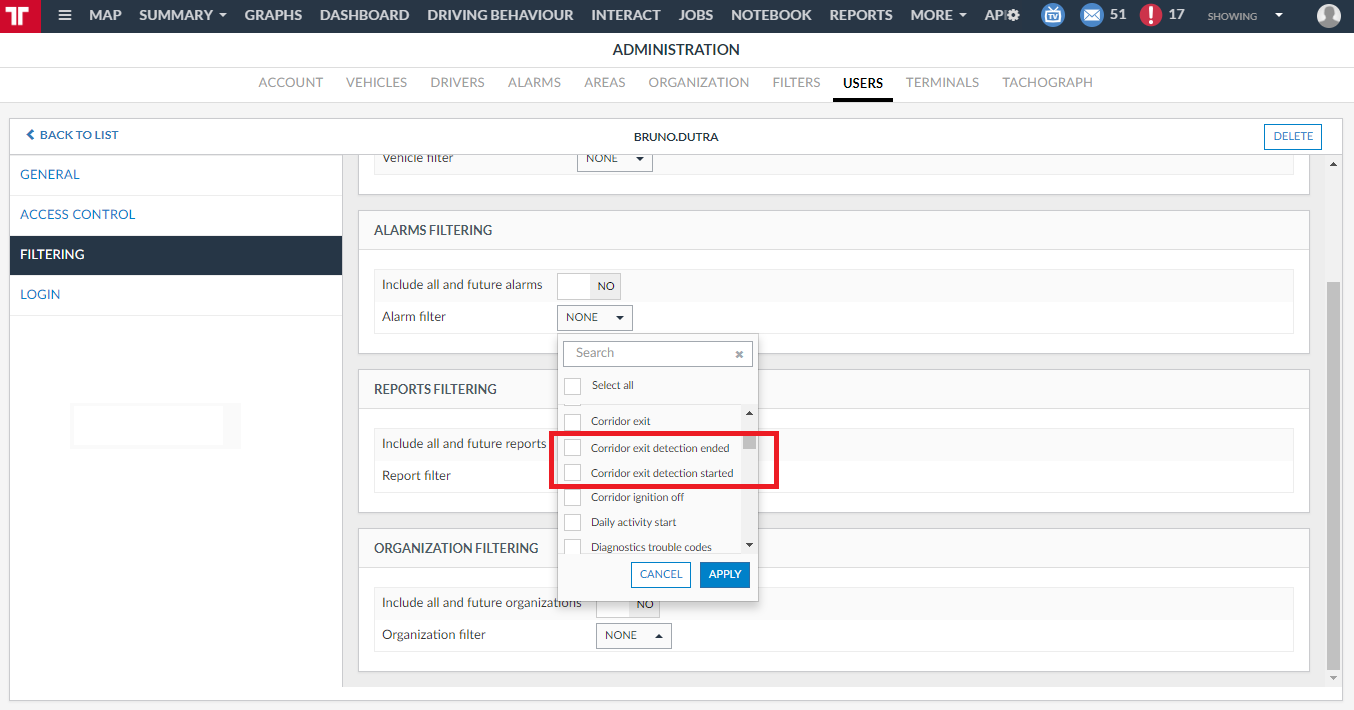Click the API settings gear icon
Image resolution: width=1354 pixels, height=710 pixels.
[x=1013, y=16]
